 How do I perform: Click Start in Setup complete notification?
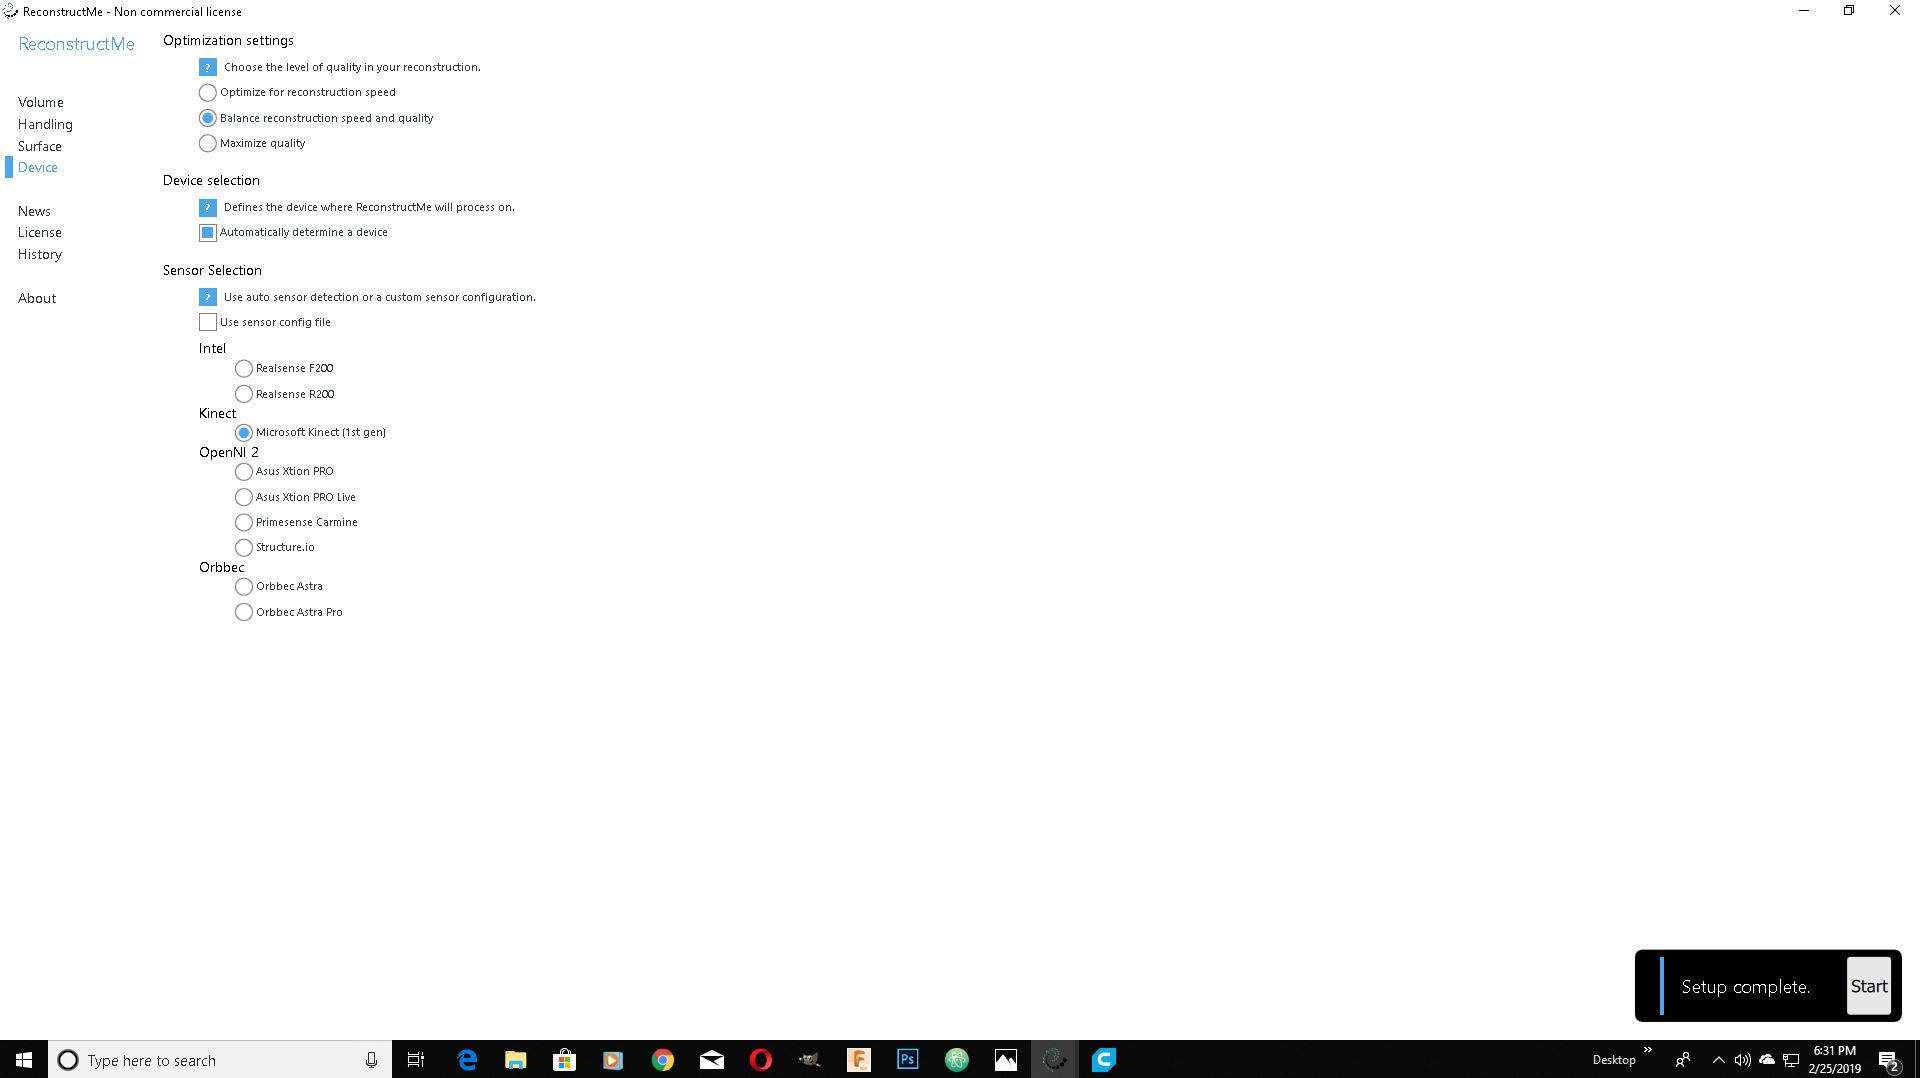coord(1868,986)
